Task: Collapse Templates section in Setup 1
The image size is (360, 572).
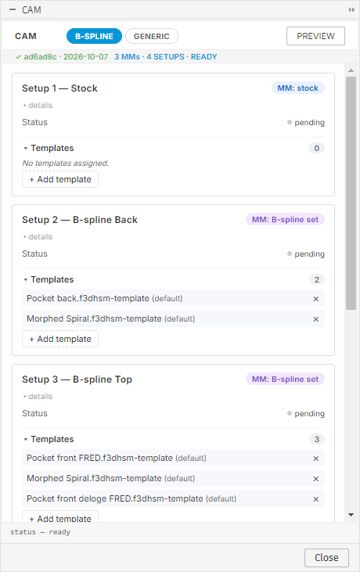Action: tap(49, 148)
